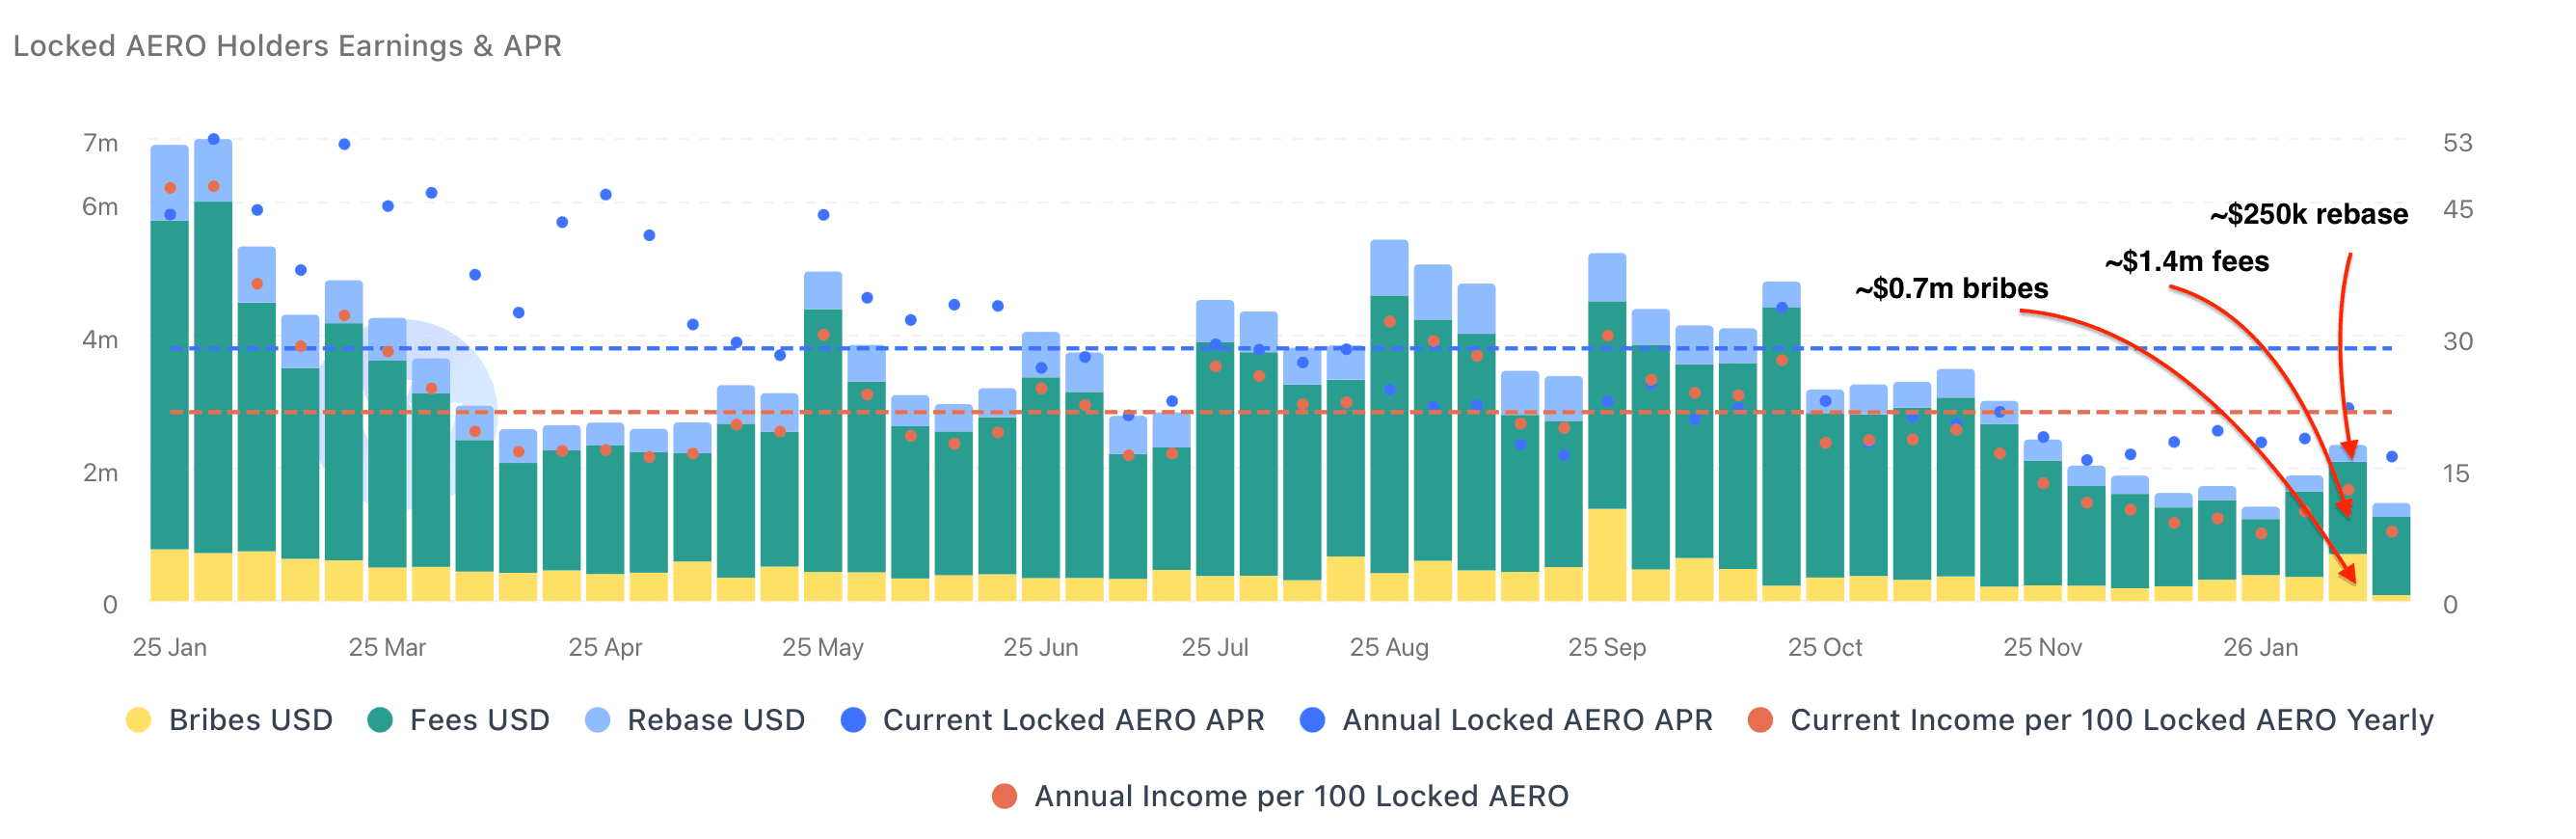Select the chart title Locked AERO Holders Earnings & APR
This screenshot has width=2576, height=839.
click(x=287, y=46)
